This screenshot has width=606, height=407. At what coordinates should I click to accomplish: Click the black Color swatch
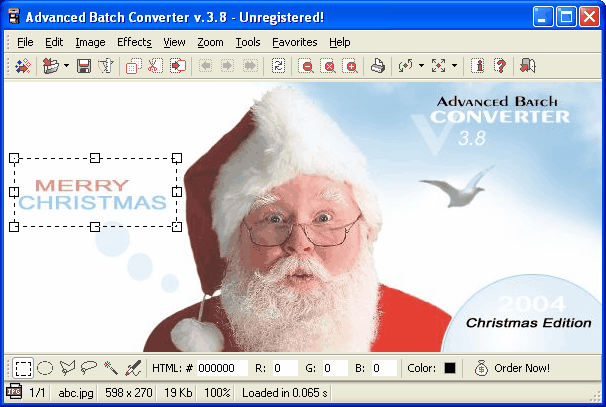[449, 368]
